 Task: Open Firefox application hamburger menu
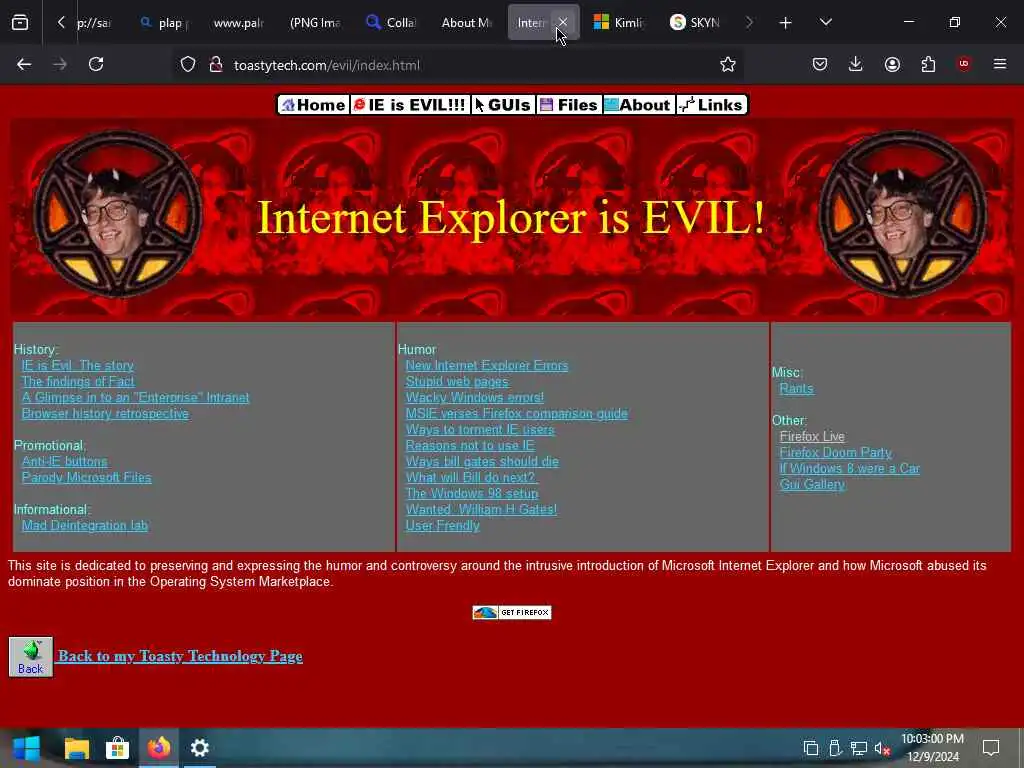pos(1000,64)
